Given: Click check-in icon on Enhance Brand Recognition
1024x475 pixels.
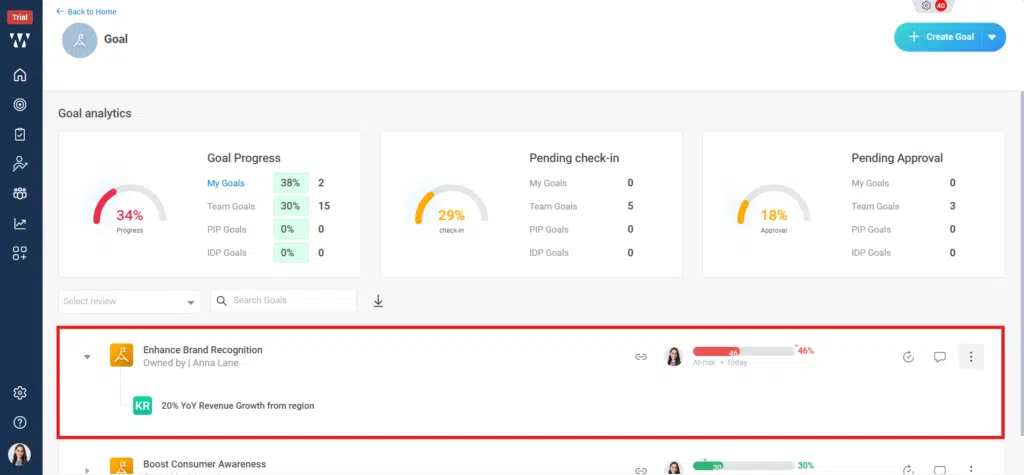Looking at the screenshot, I should point(908,357).
